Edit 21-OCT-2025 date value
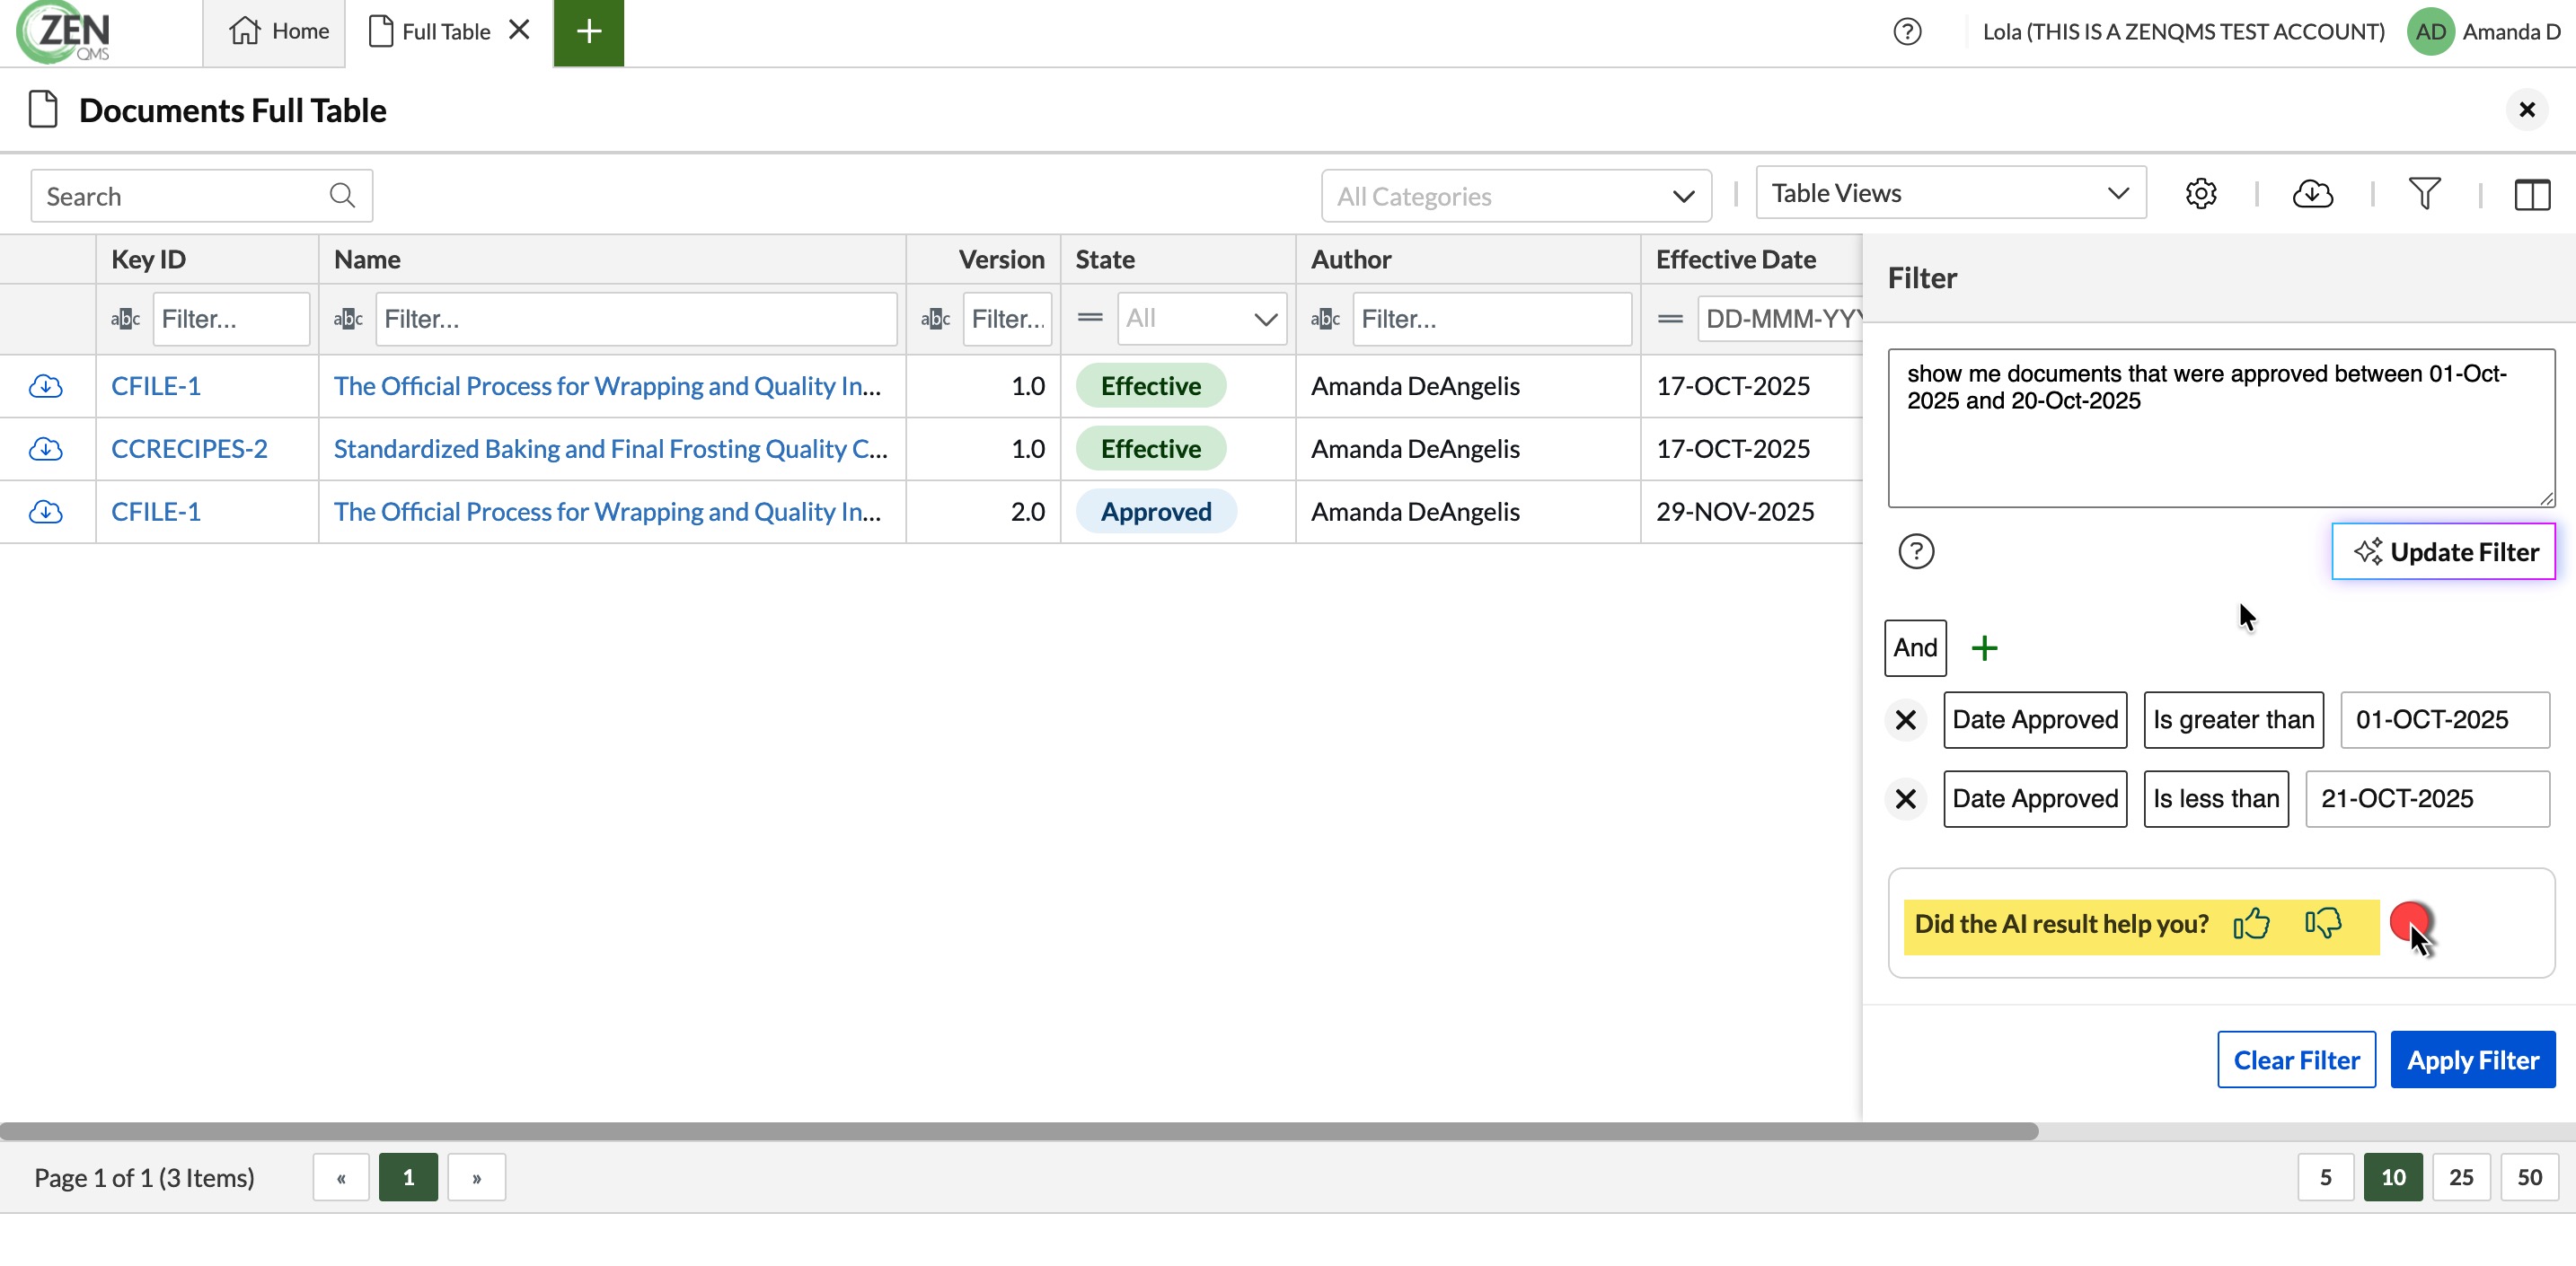 click(2427, 799)
